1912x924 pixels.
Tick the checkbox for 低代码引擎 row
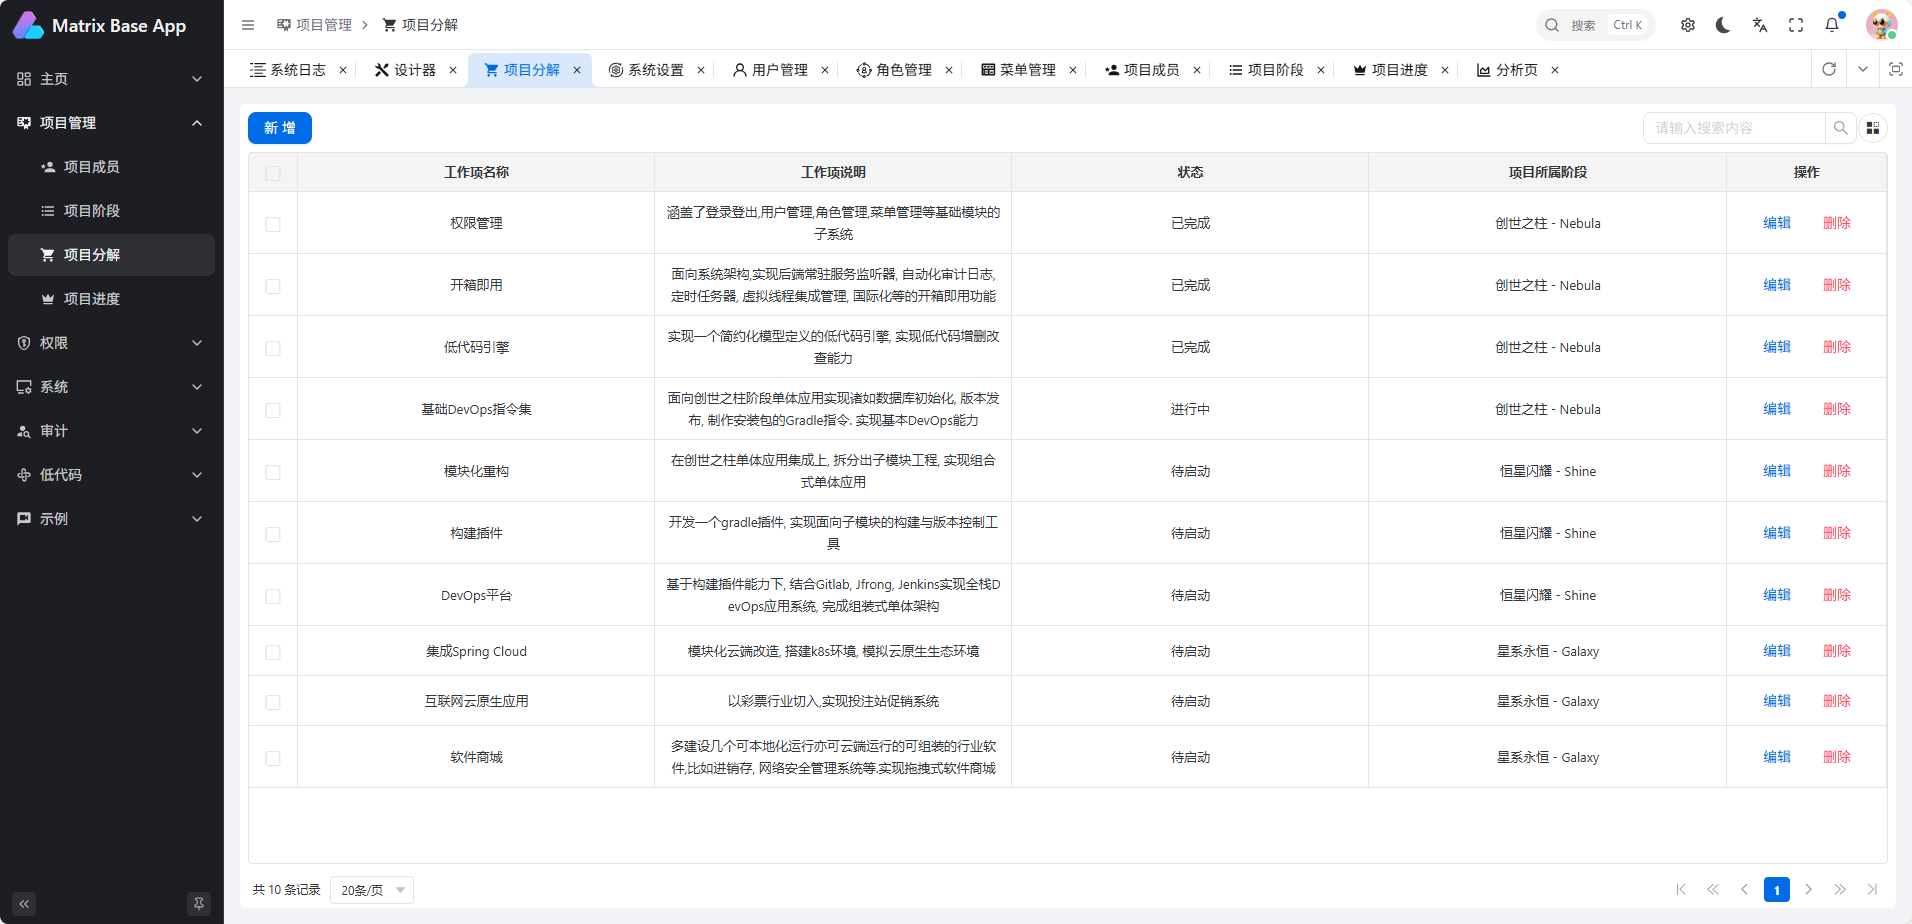(x=273, y=348)
